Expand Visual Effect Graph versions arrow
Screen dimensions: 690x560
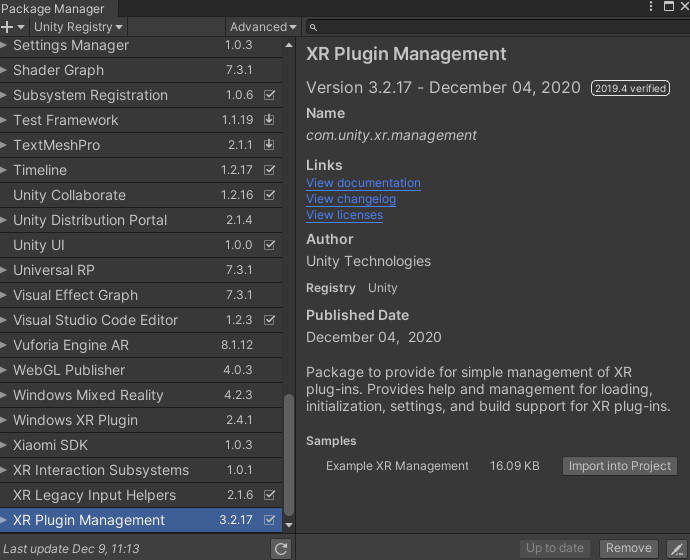coord(4,295)
